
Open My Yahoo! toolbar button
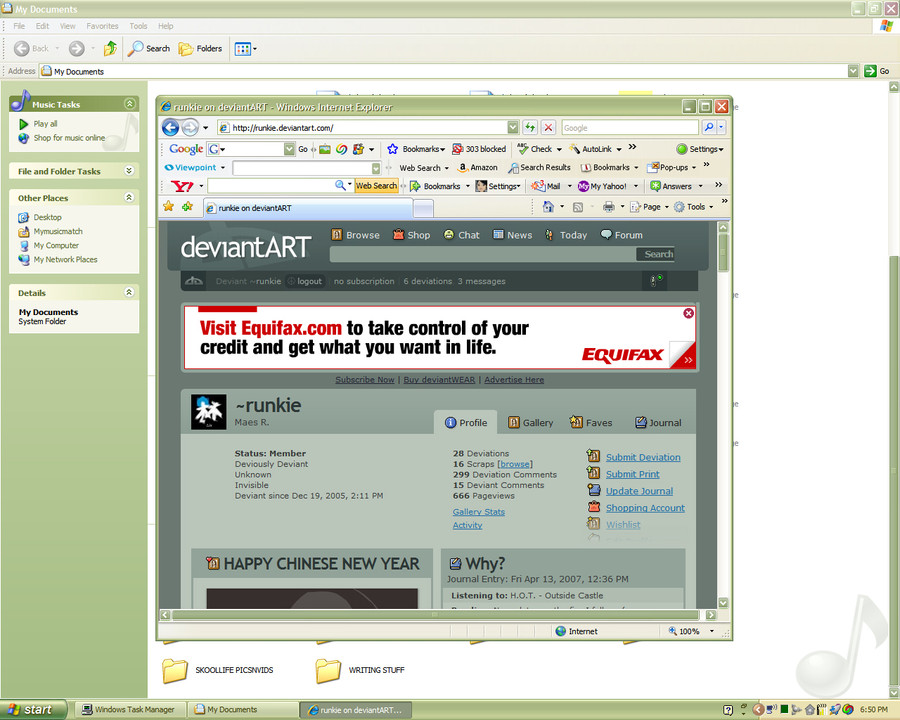[x=602, y=186]
